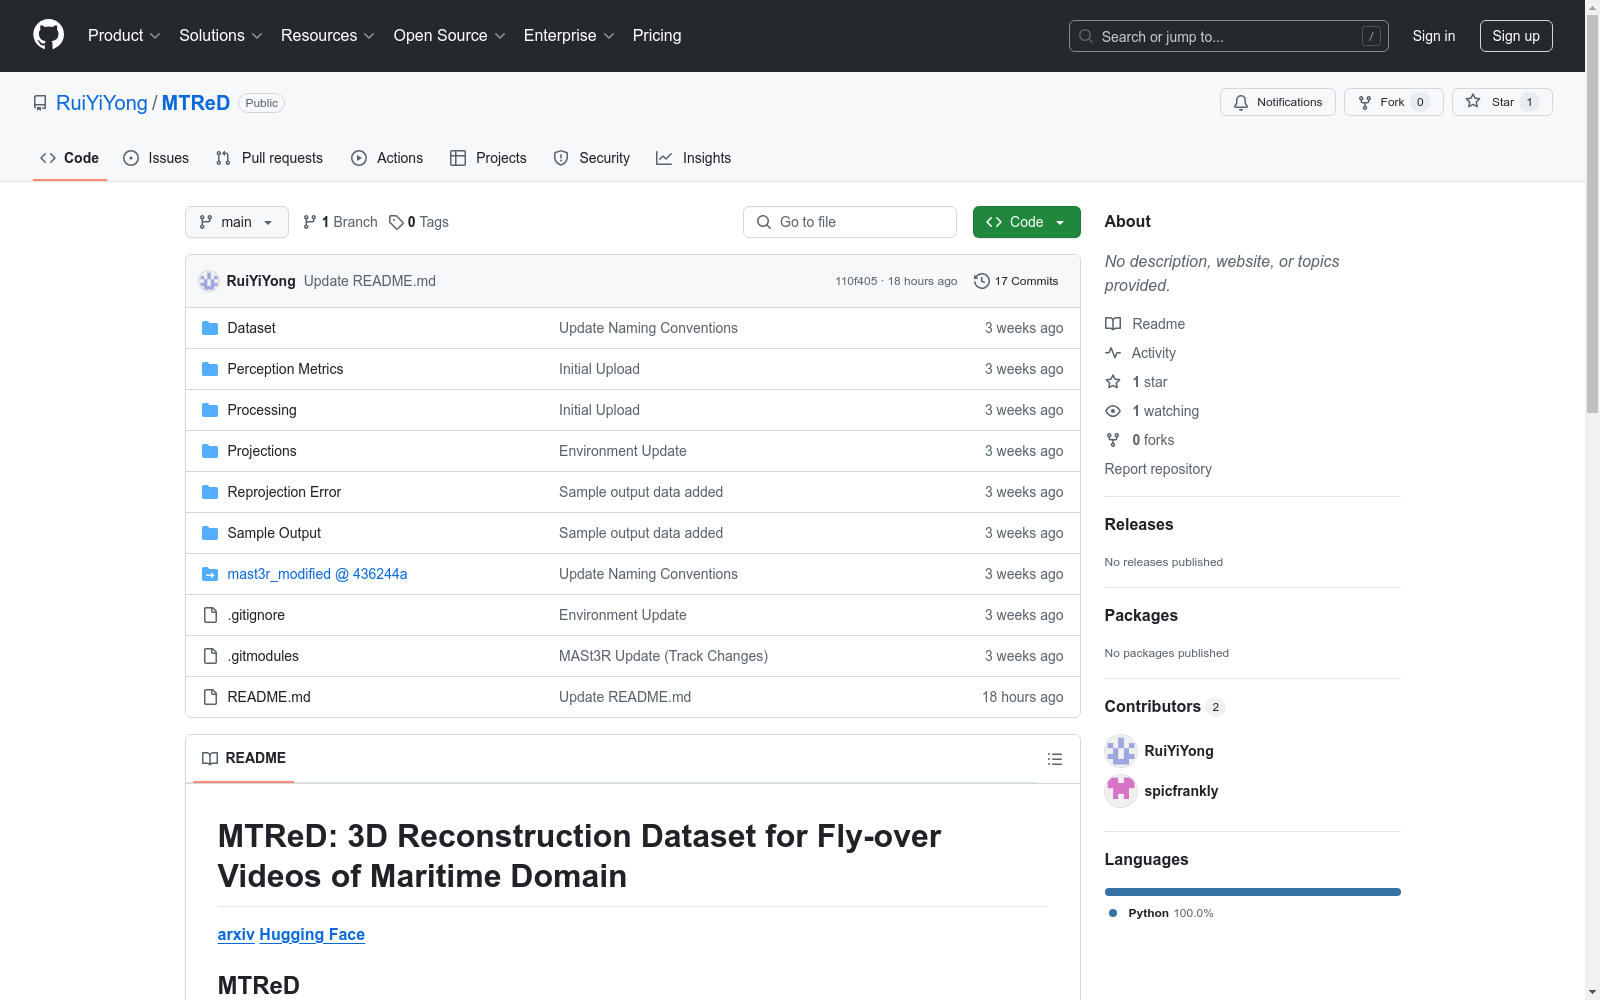Open the README outline list icon
1600x1000 pixels.
[1055, 759]
